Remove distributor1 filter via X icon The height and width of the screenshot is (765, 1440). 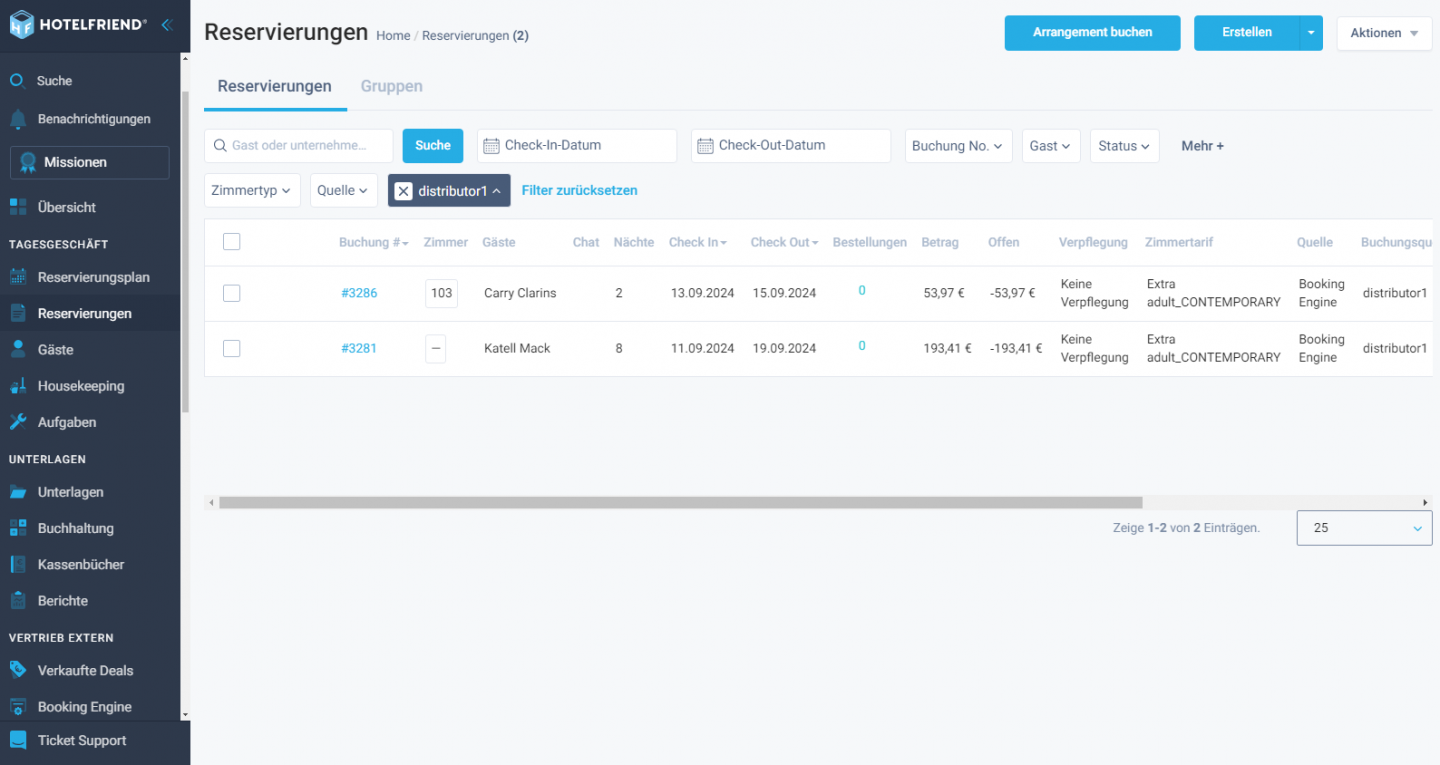point(403,191)
